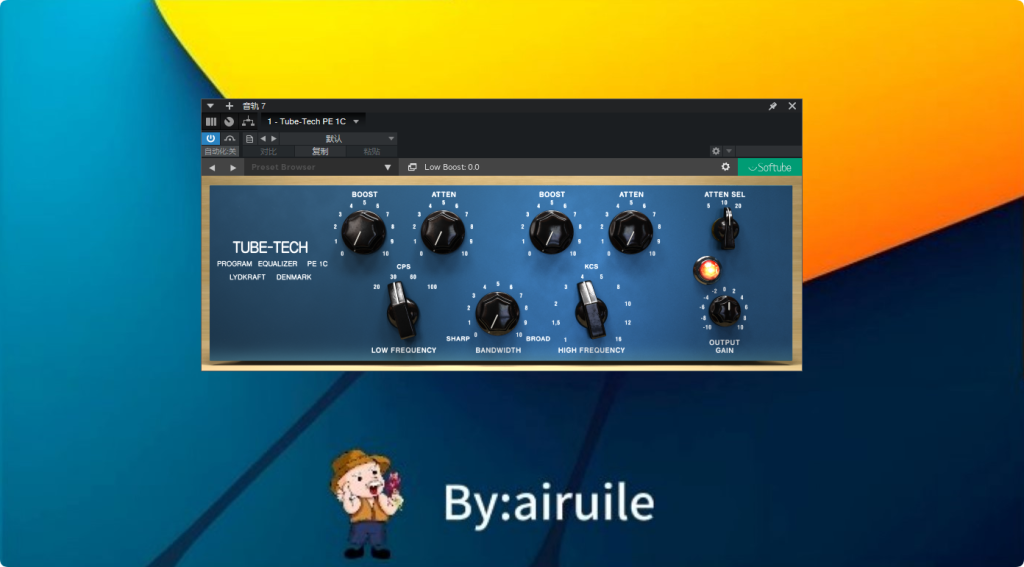Click the low-frequency ATTEN knob
Image resolution: width=1024 pixels, height=567 pixels.
click(x=443, y=232)
